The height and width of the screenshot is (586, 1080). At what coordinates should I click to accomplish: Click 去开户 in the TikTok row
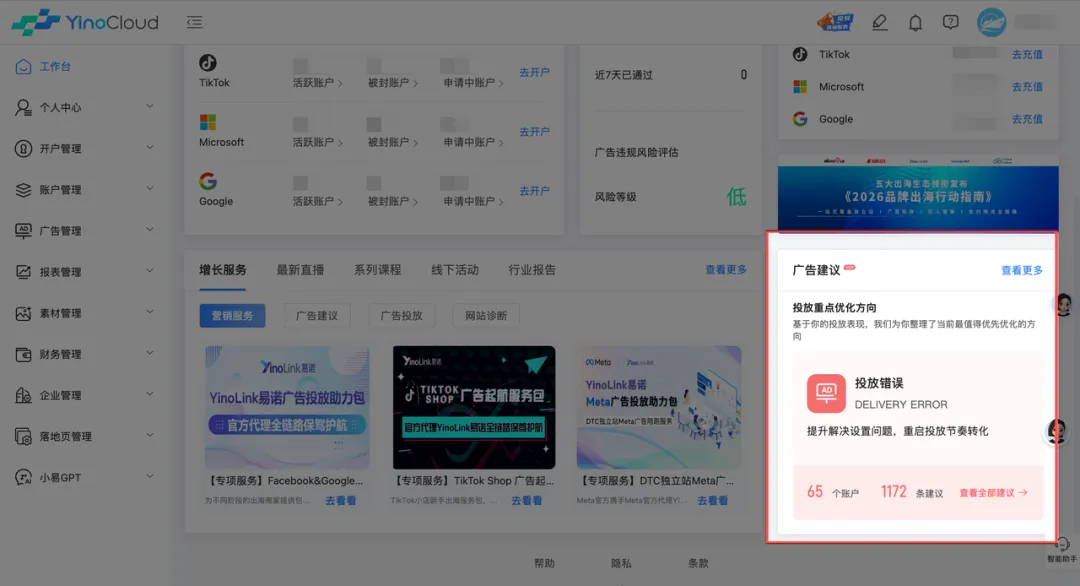click(534, 72)
